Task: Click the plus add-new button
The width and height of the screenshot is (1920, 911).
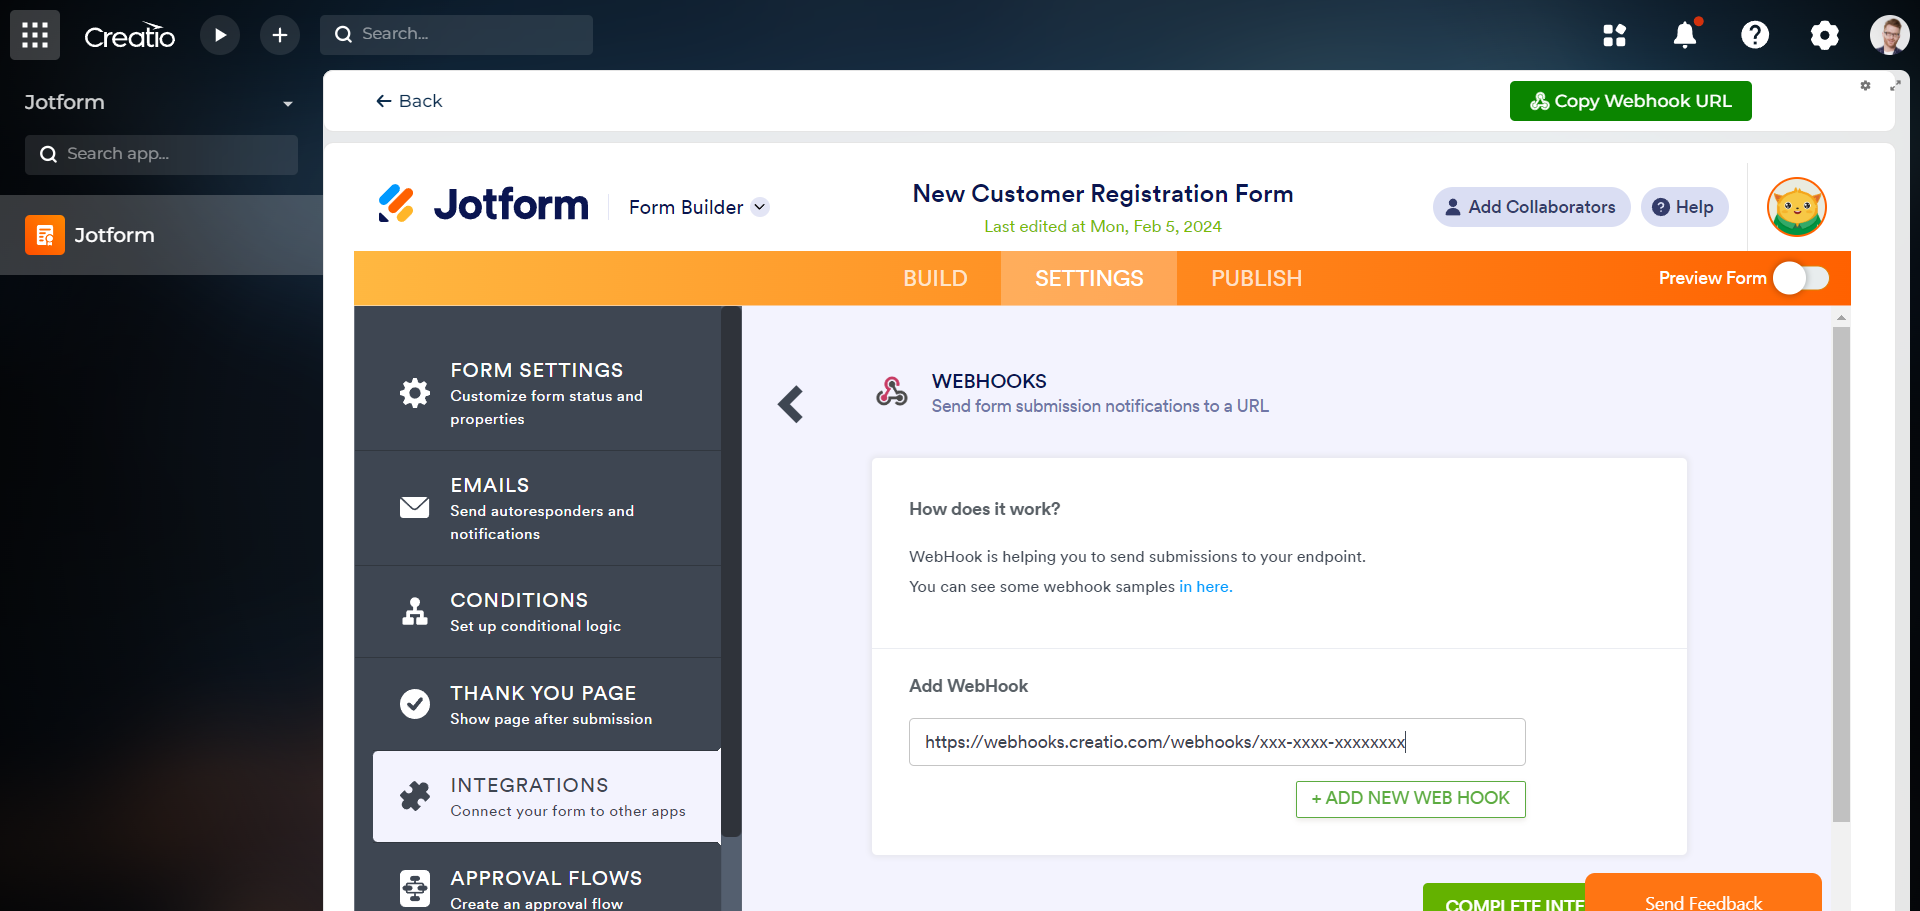Action: tap(280, 35)
